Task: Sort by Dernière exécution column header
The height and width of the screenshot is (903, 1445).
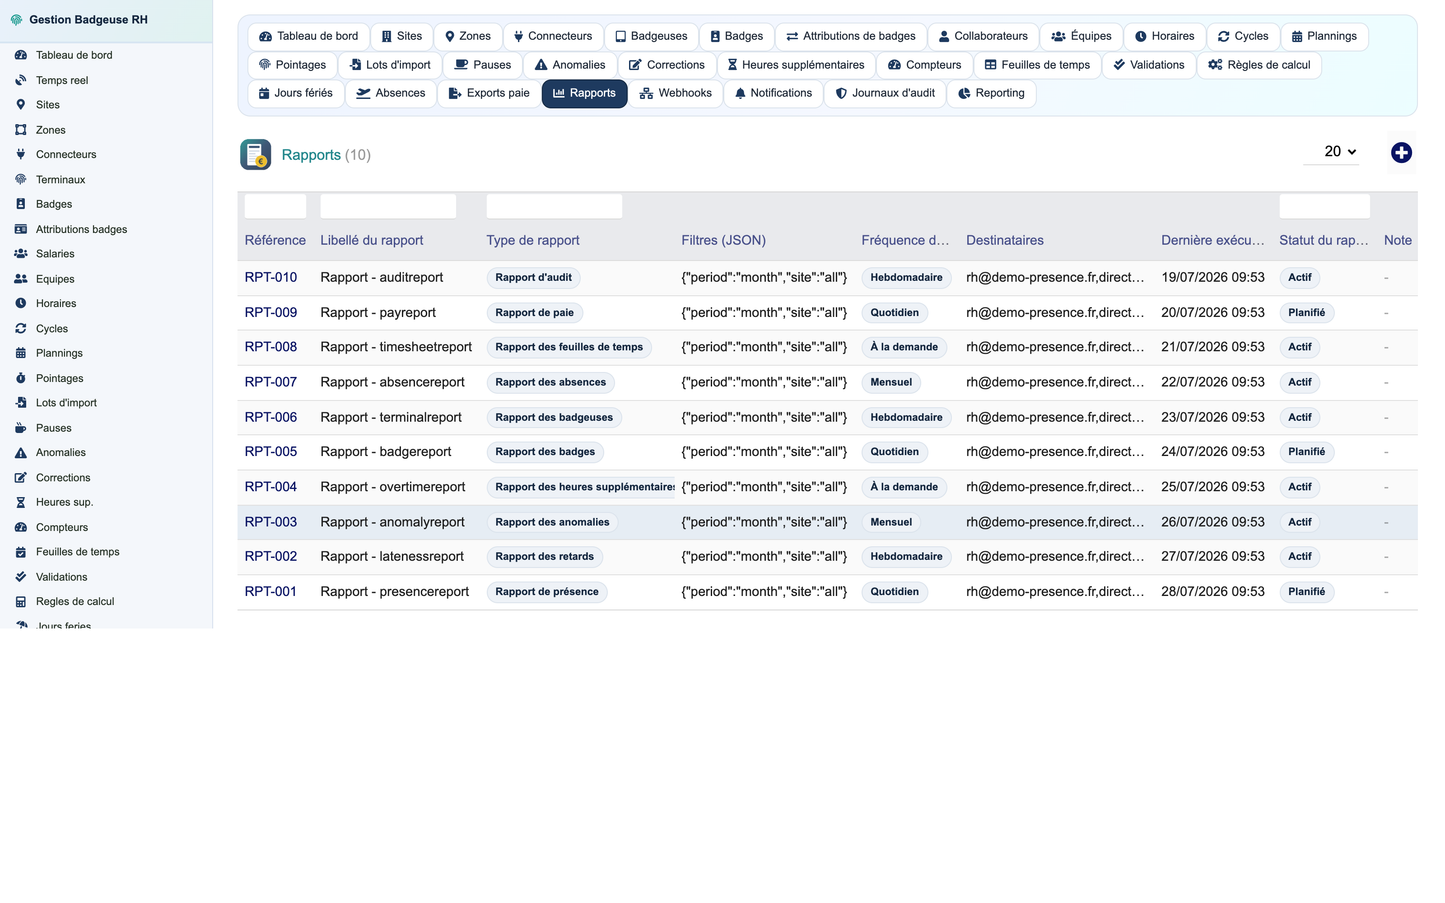Action: coord(1213,240)
